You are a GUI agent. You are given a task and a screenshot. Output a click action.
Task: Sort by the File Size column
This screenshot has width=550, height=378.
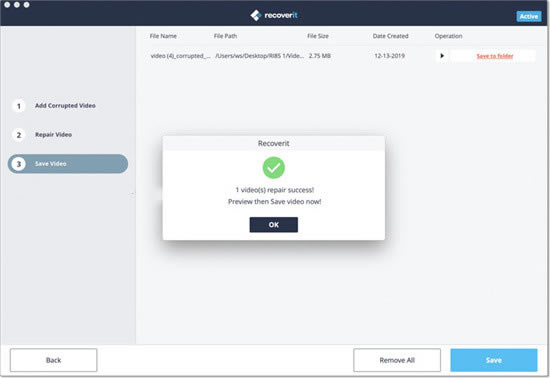tap(318, 36)
